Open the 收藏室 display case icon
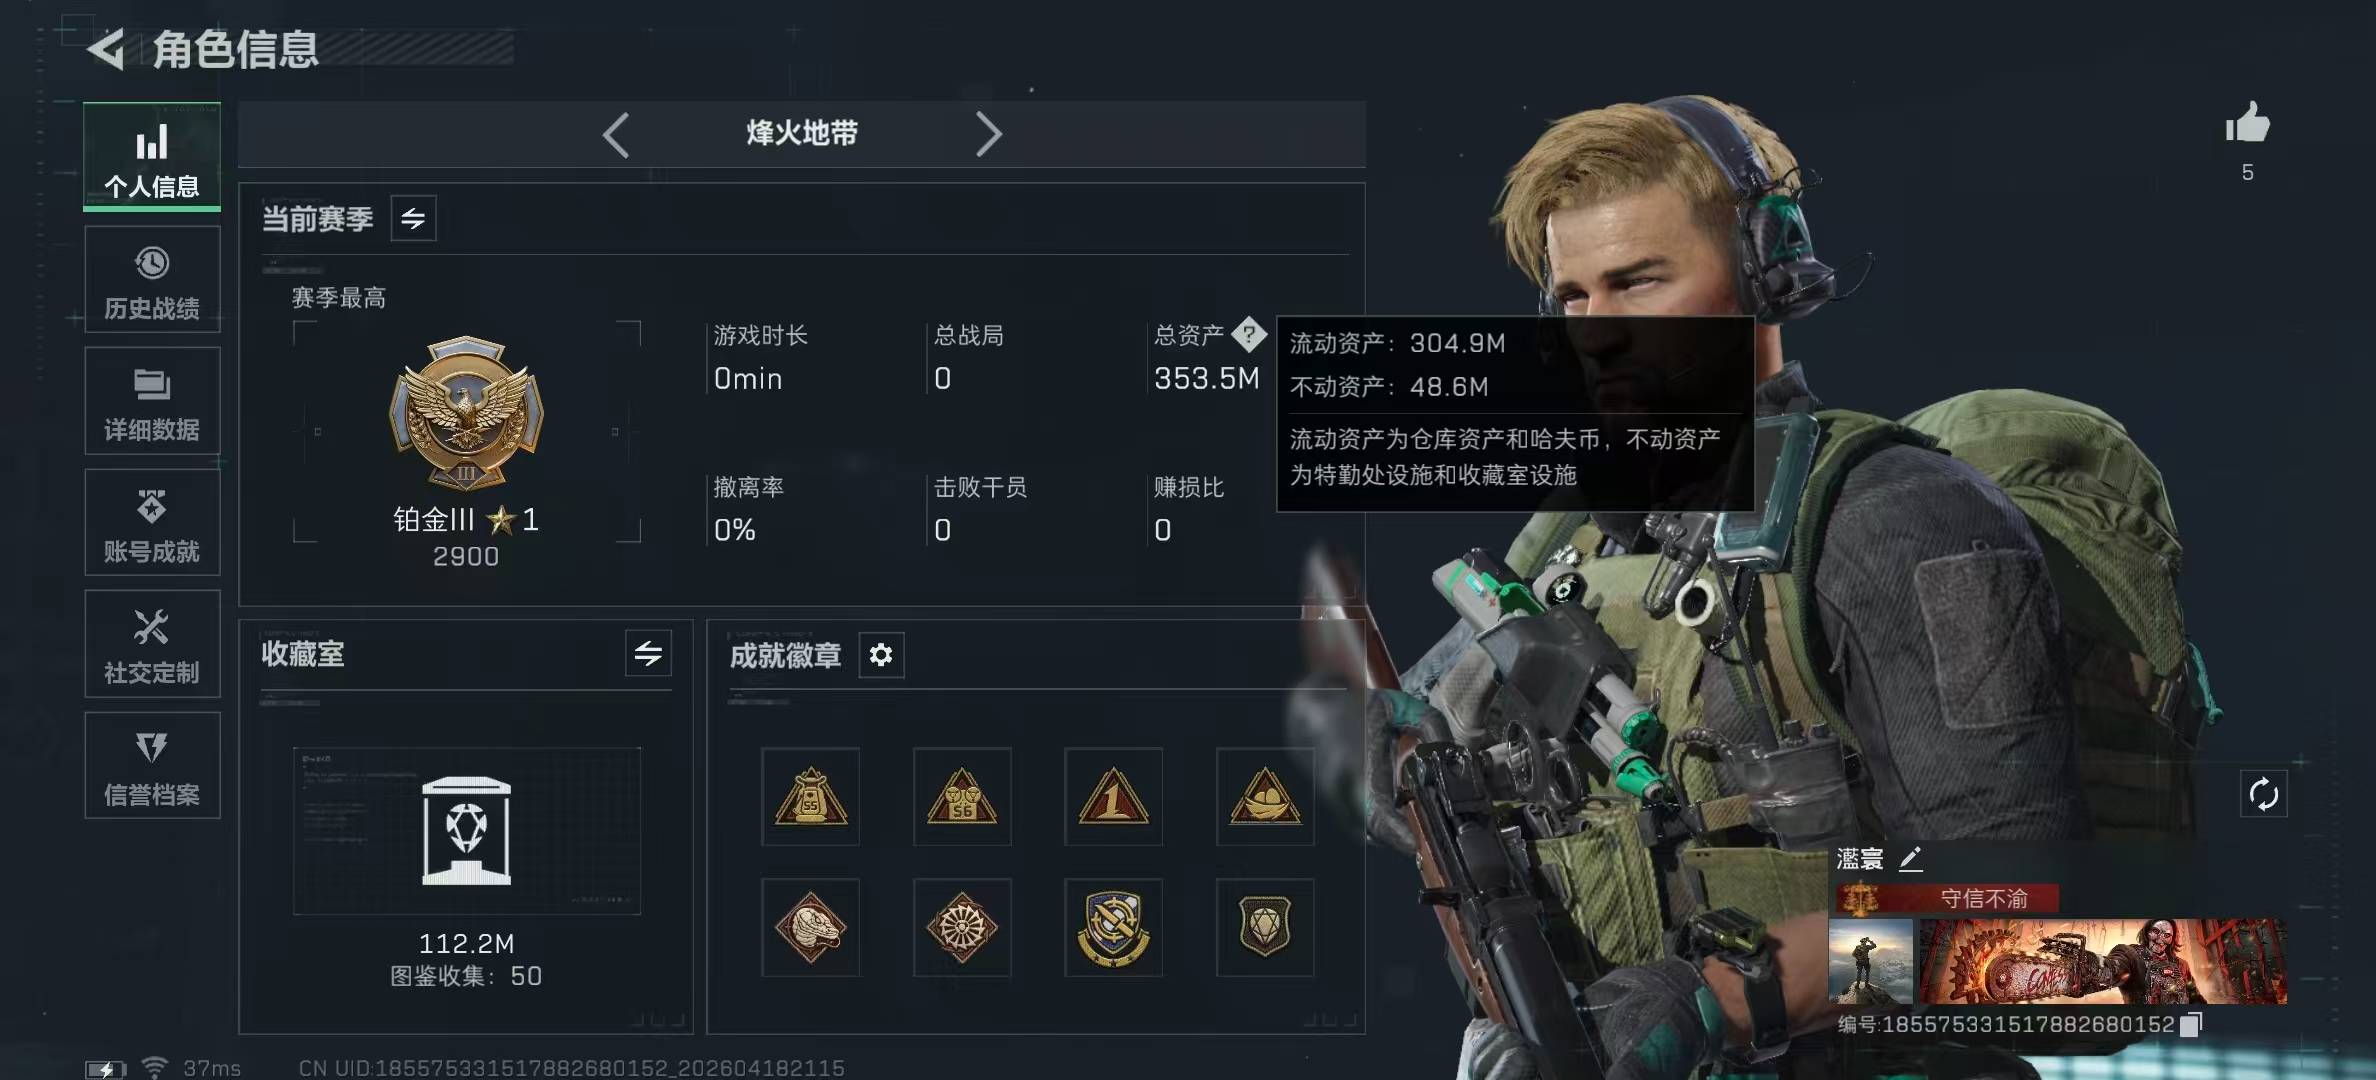This screenshot has width=2376, height=1080. 466,831
